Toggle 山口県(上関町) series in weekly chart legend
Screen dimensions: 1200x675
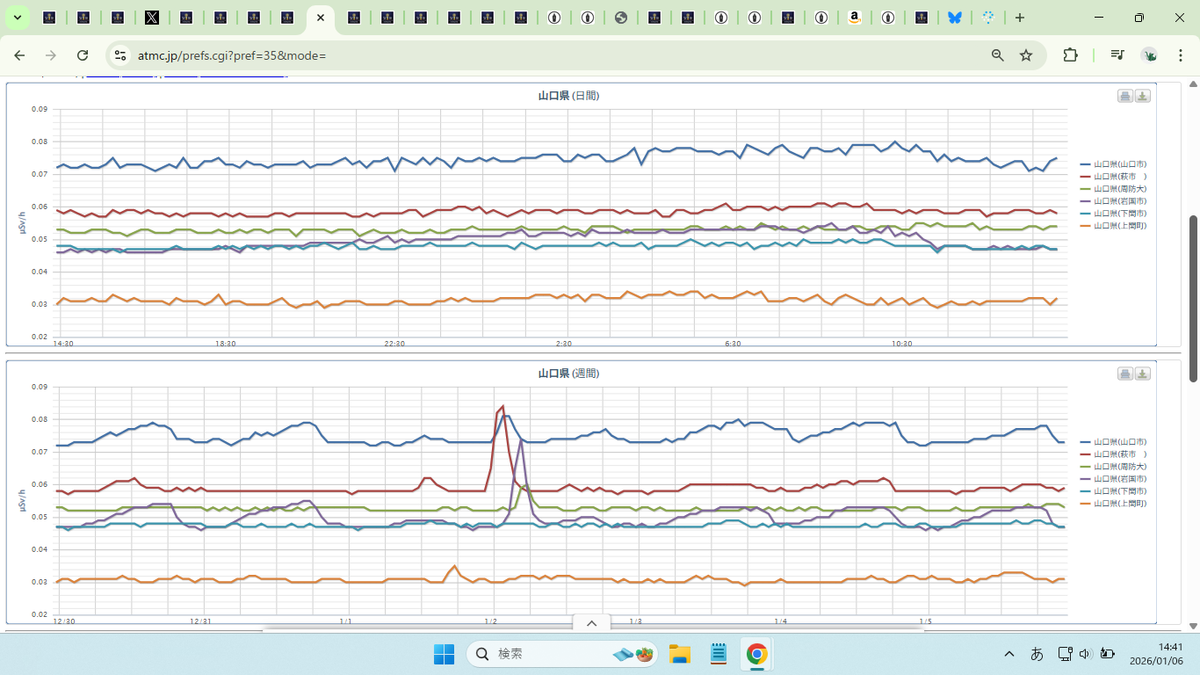click(x=1113, y=503)
